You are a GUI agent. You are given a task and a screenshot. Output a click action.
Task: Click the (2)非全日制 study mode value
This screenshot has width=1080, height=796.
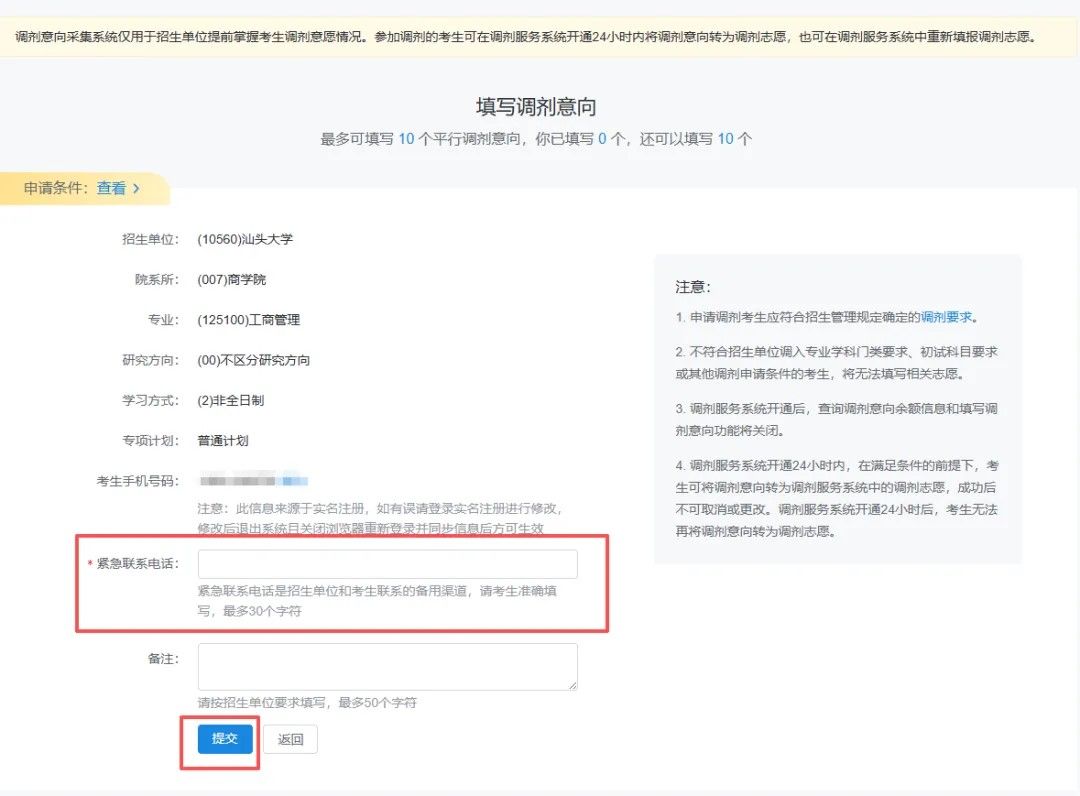tap(231, 400)
